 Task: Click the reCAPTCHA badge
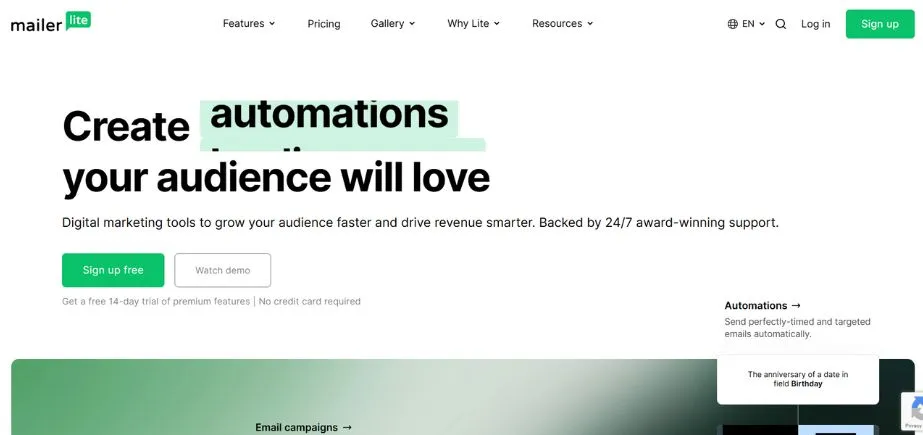[913, 410]
